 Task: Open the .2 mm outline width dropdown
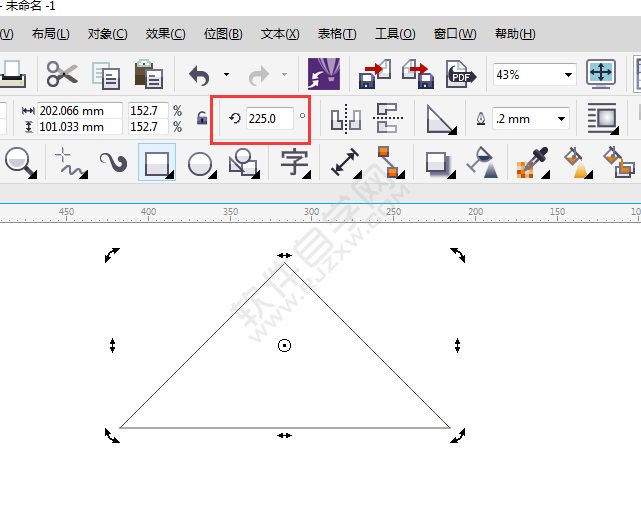(561, 119)
